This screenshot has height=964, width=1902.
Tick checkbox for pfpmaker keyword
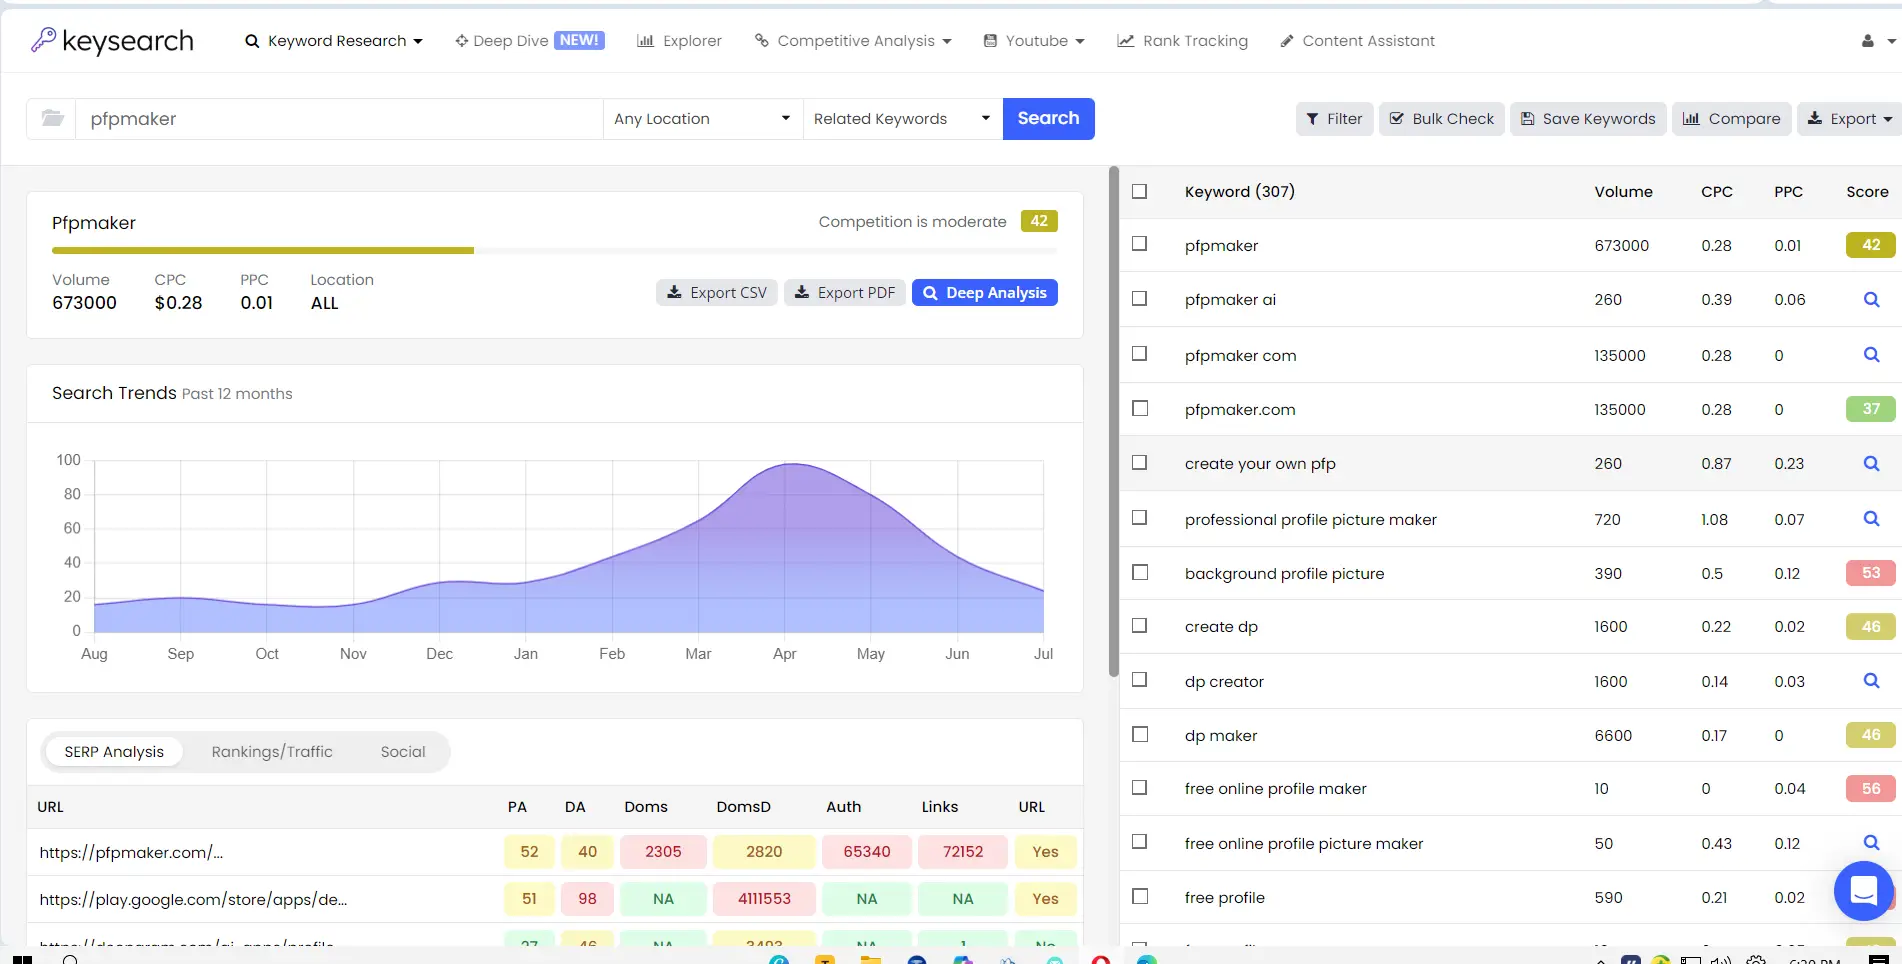tap(1139, 244)
